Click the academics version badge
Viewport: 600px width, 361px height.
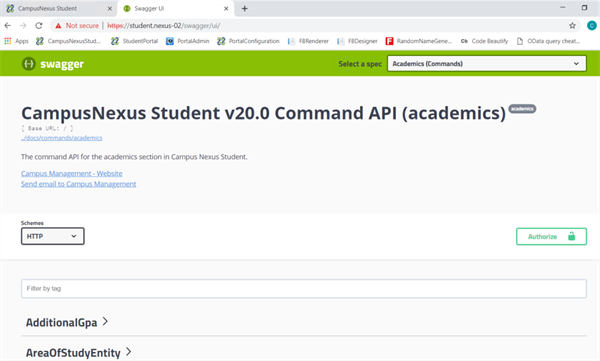tap(522, 109)
